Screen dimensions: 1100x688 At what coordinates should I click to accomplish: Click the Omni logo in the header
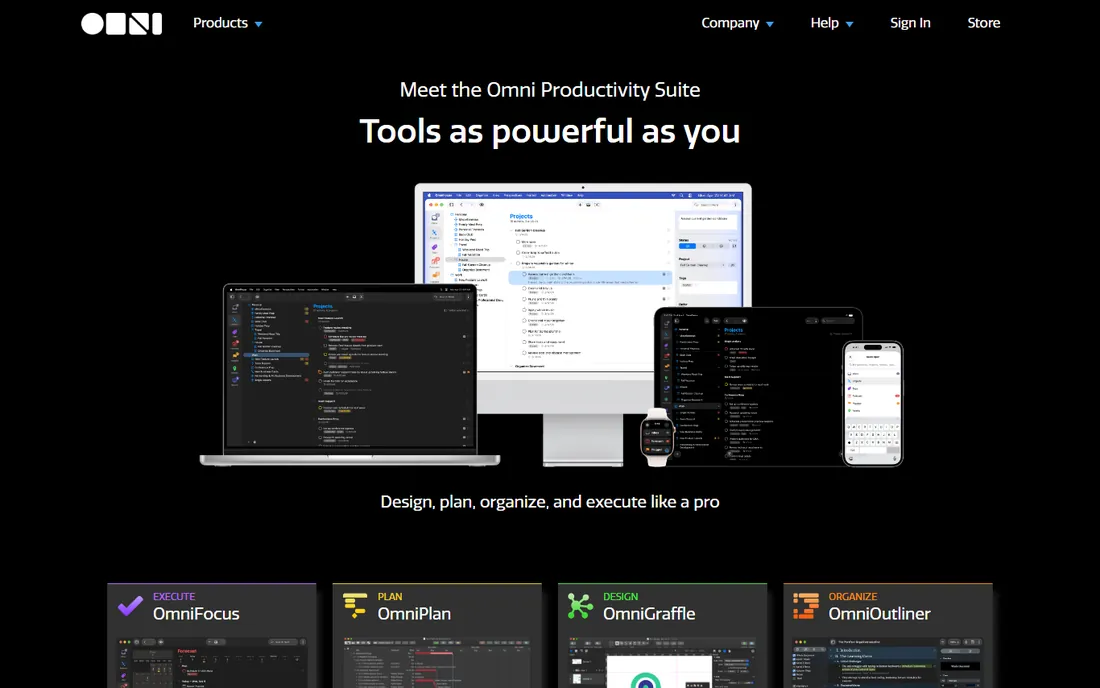point(121,23)
